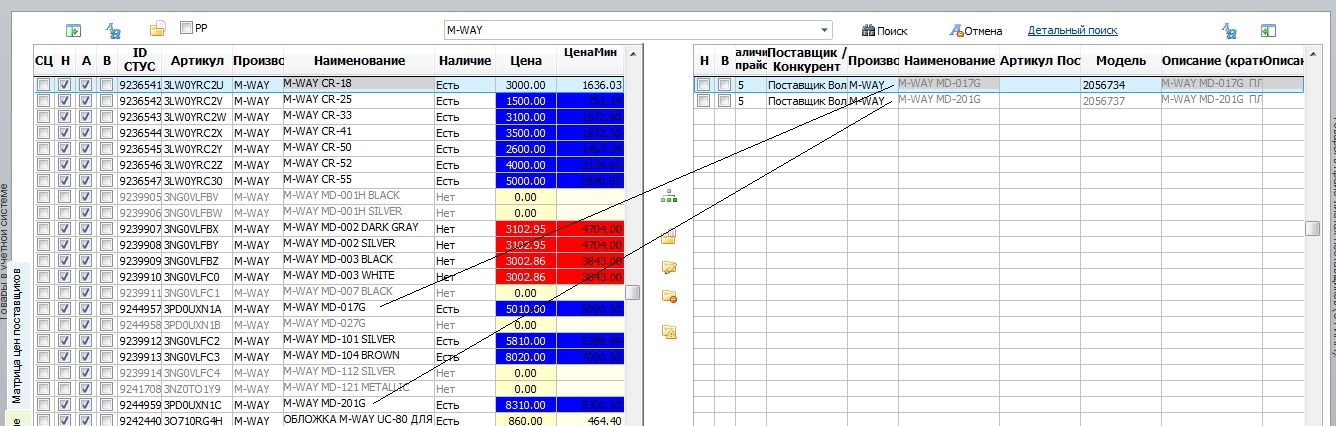The height and width of the screenshot is (426, 1336).
Task: Click ЦенаМин value 1636.03
Action: (590, 86)
